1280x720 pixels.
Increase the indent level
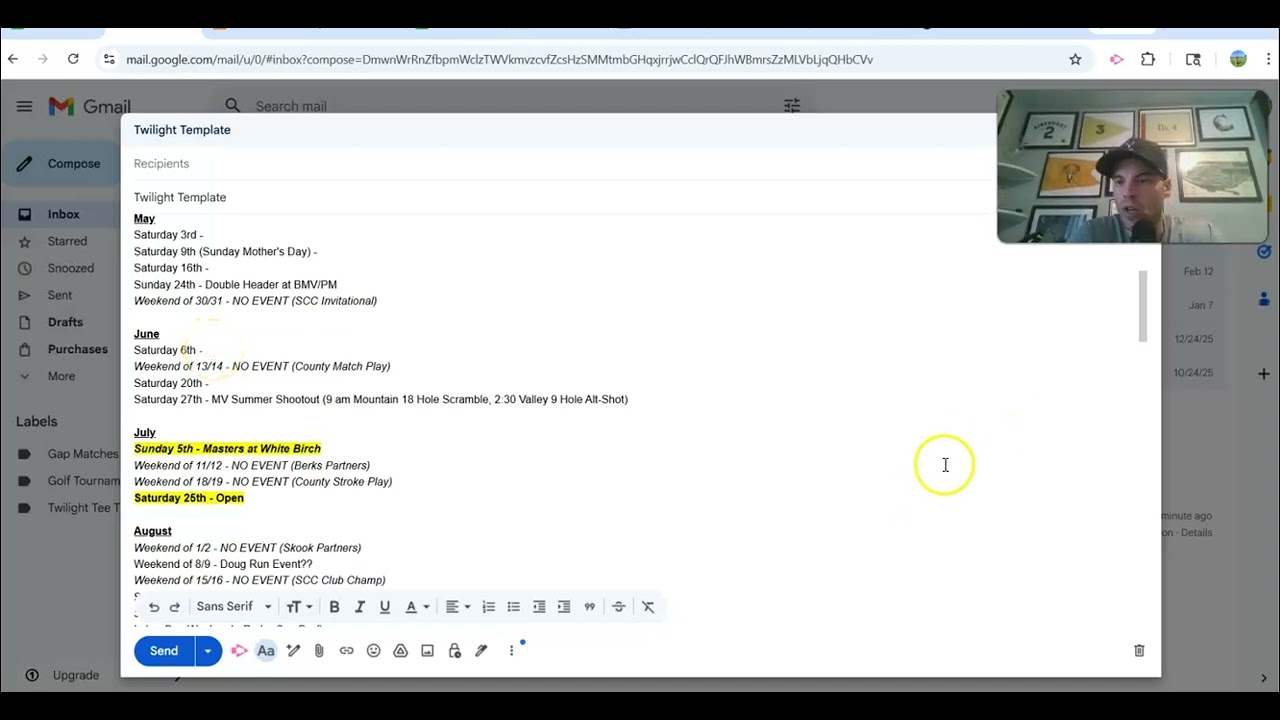click(x=564, y=607)
